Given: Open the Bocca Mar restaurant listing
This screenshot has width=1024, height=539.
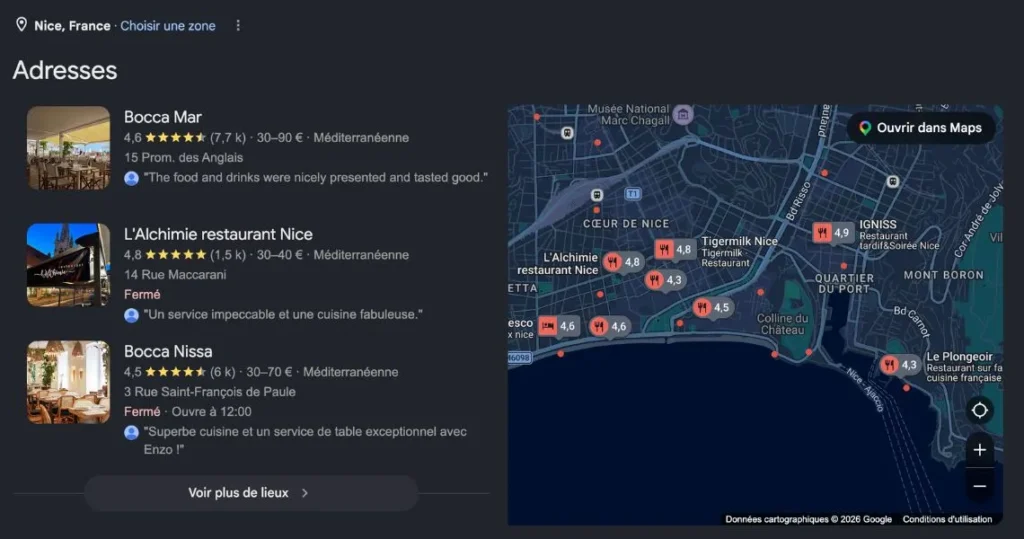Looking at the screenshot, I should 163,117.
